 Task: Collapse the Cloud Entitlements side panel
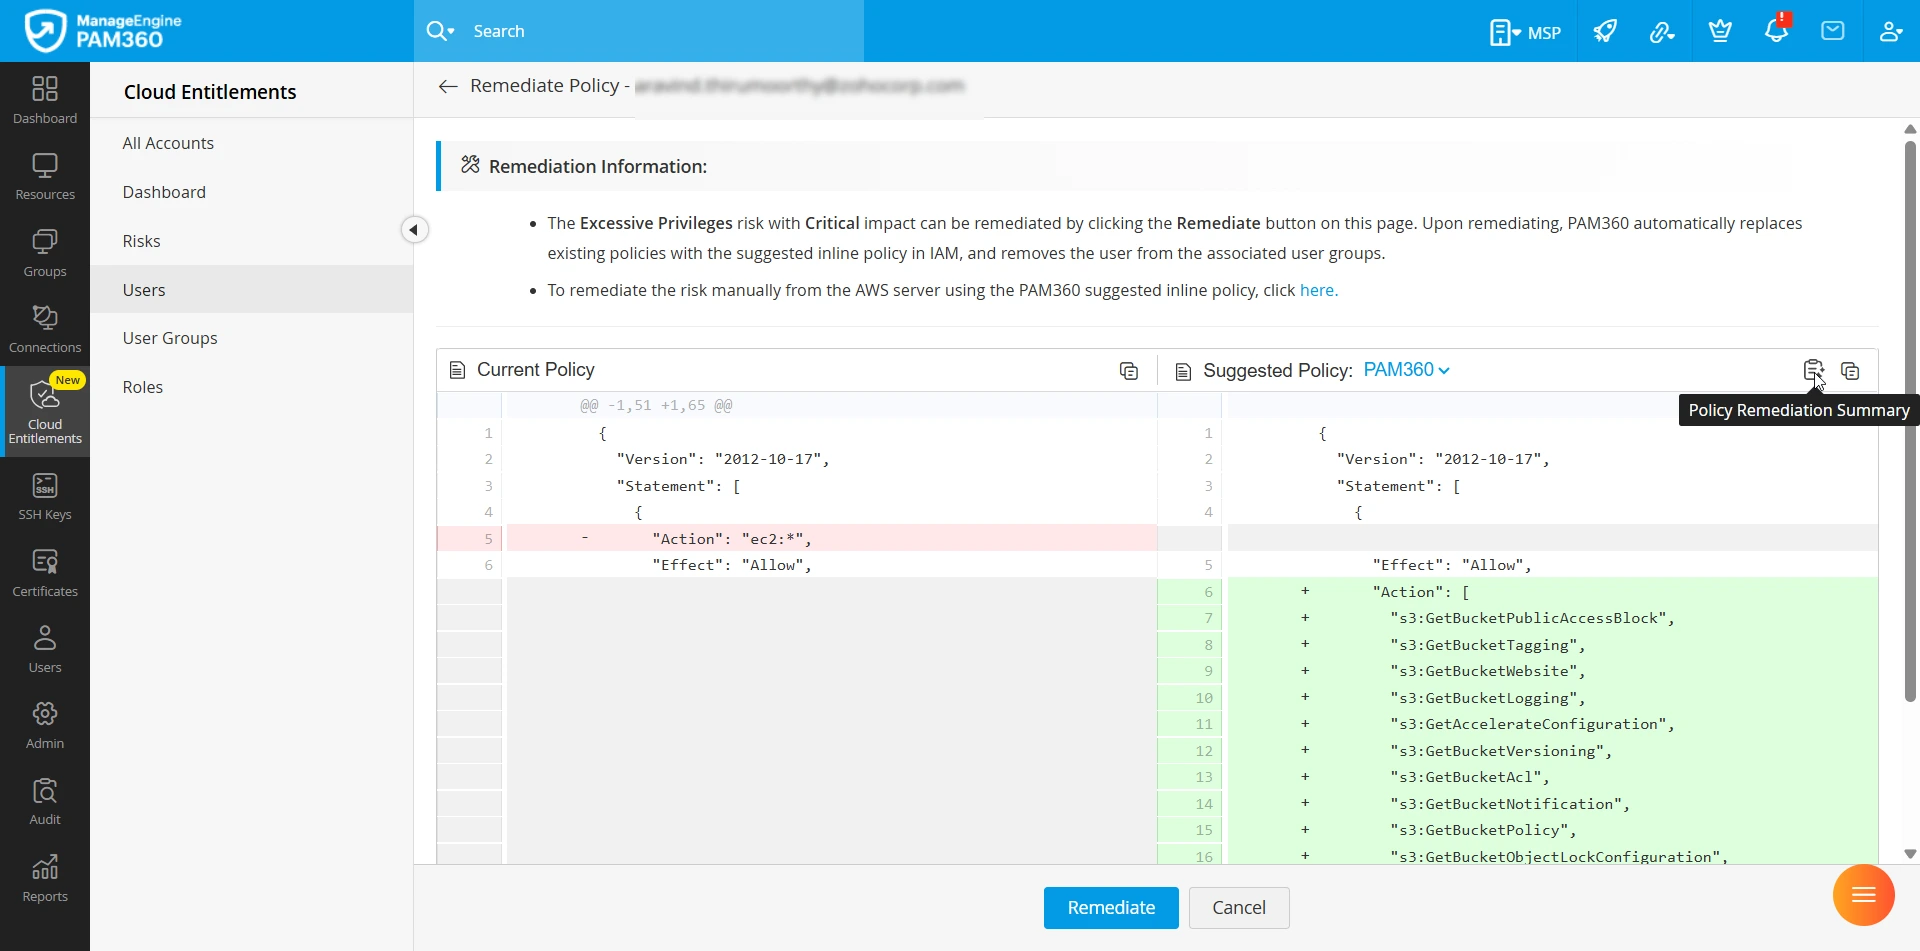414,230
